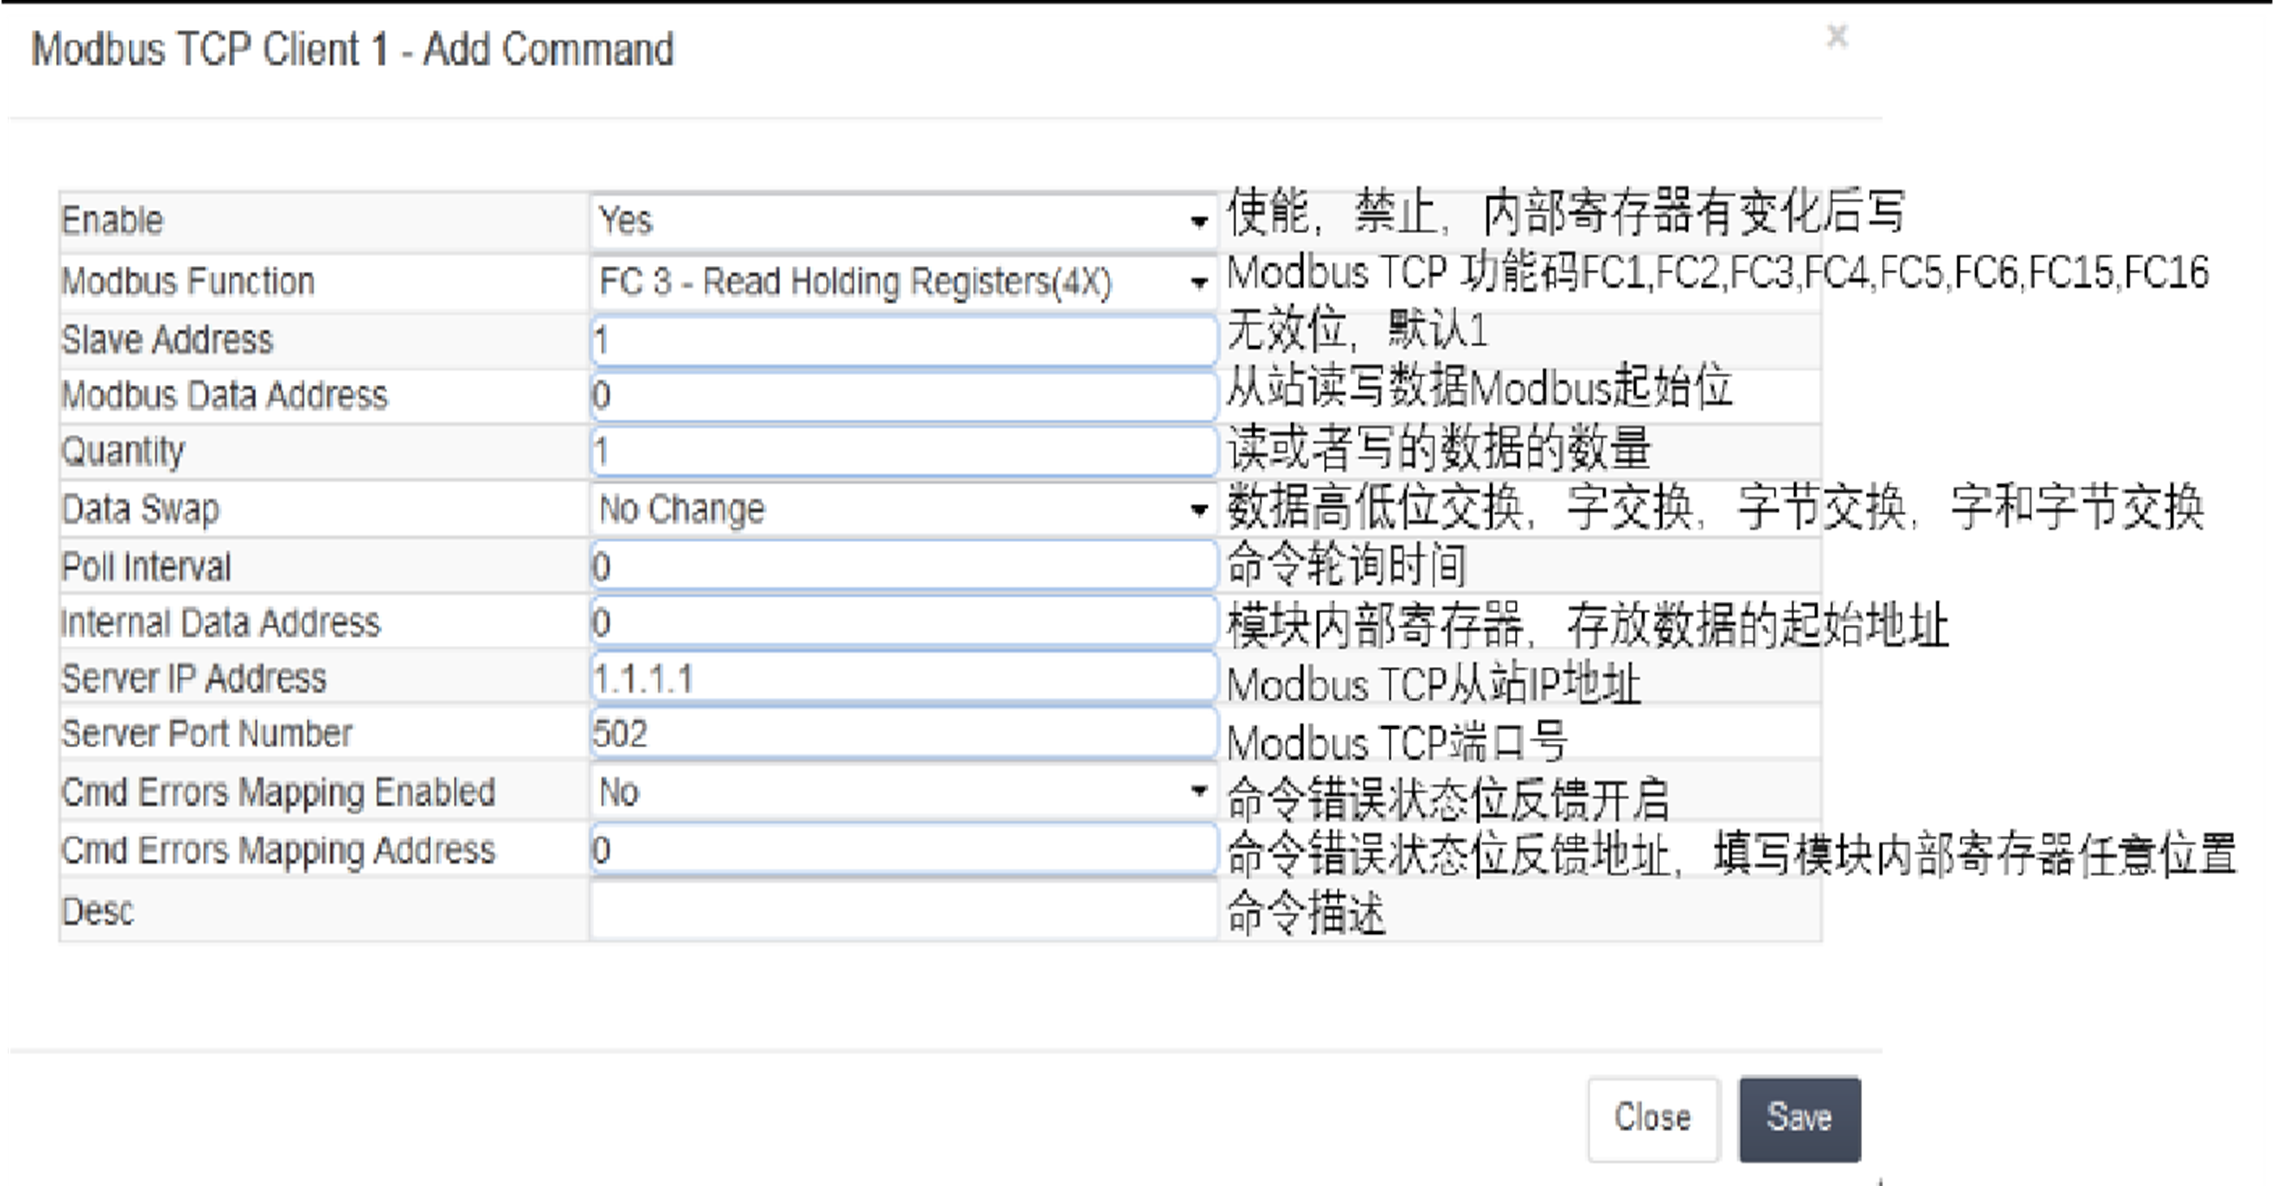The image size is (2274, 1194).
Task: Focus the Modbus Data Address field
Action: pyautogui.click(x=903, y=396)
